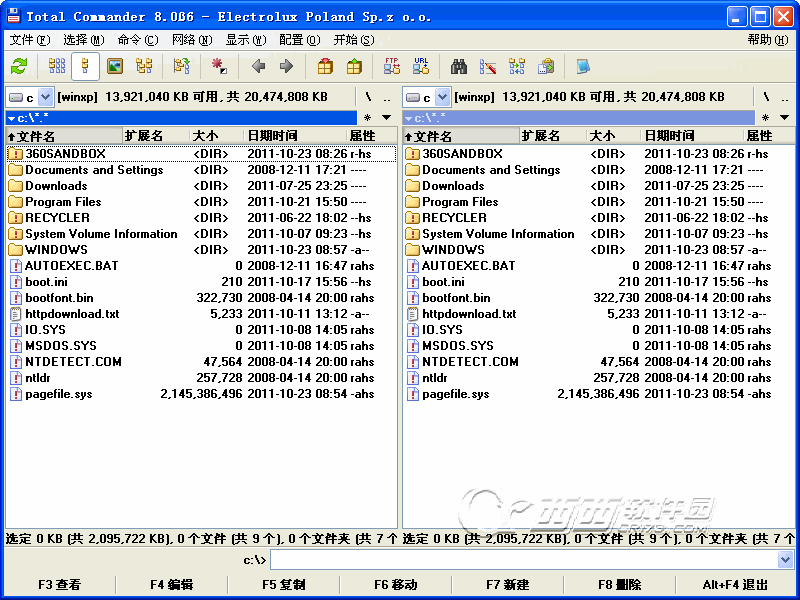
Task: Click the F6 移动 button
Action: click(395, 585)
